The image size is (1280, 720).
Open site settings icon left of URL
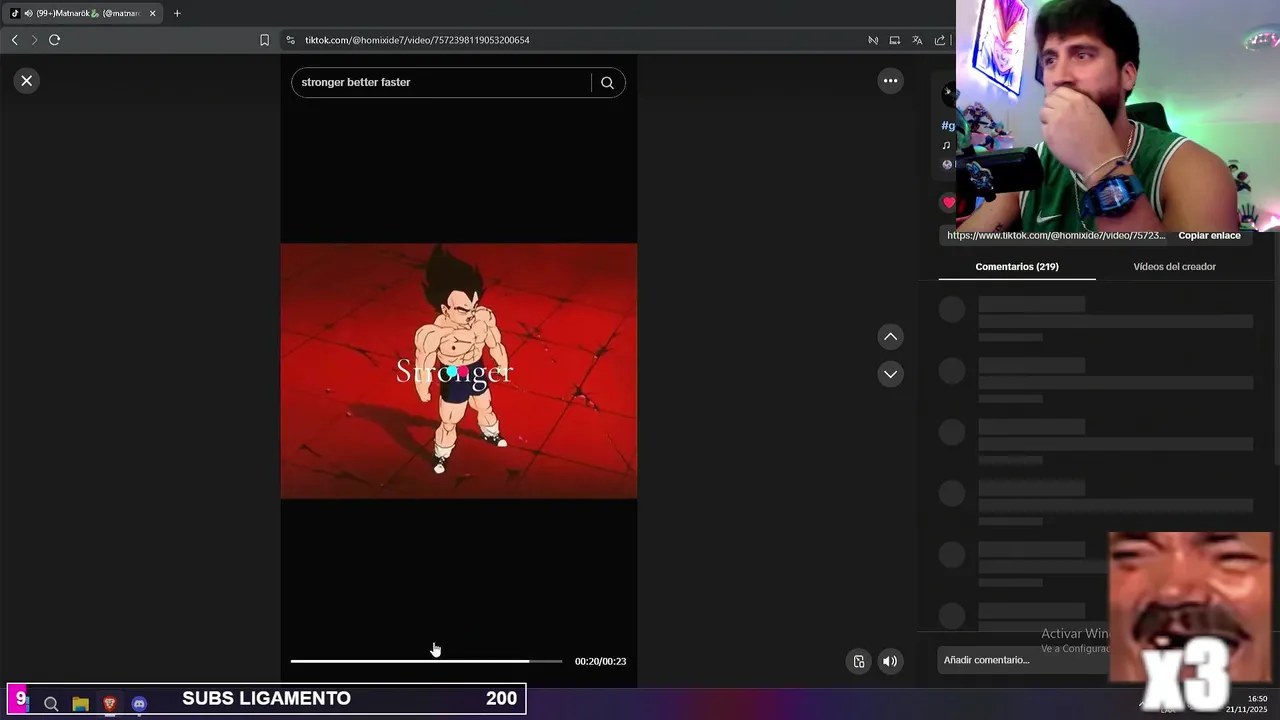(290, 40)
